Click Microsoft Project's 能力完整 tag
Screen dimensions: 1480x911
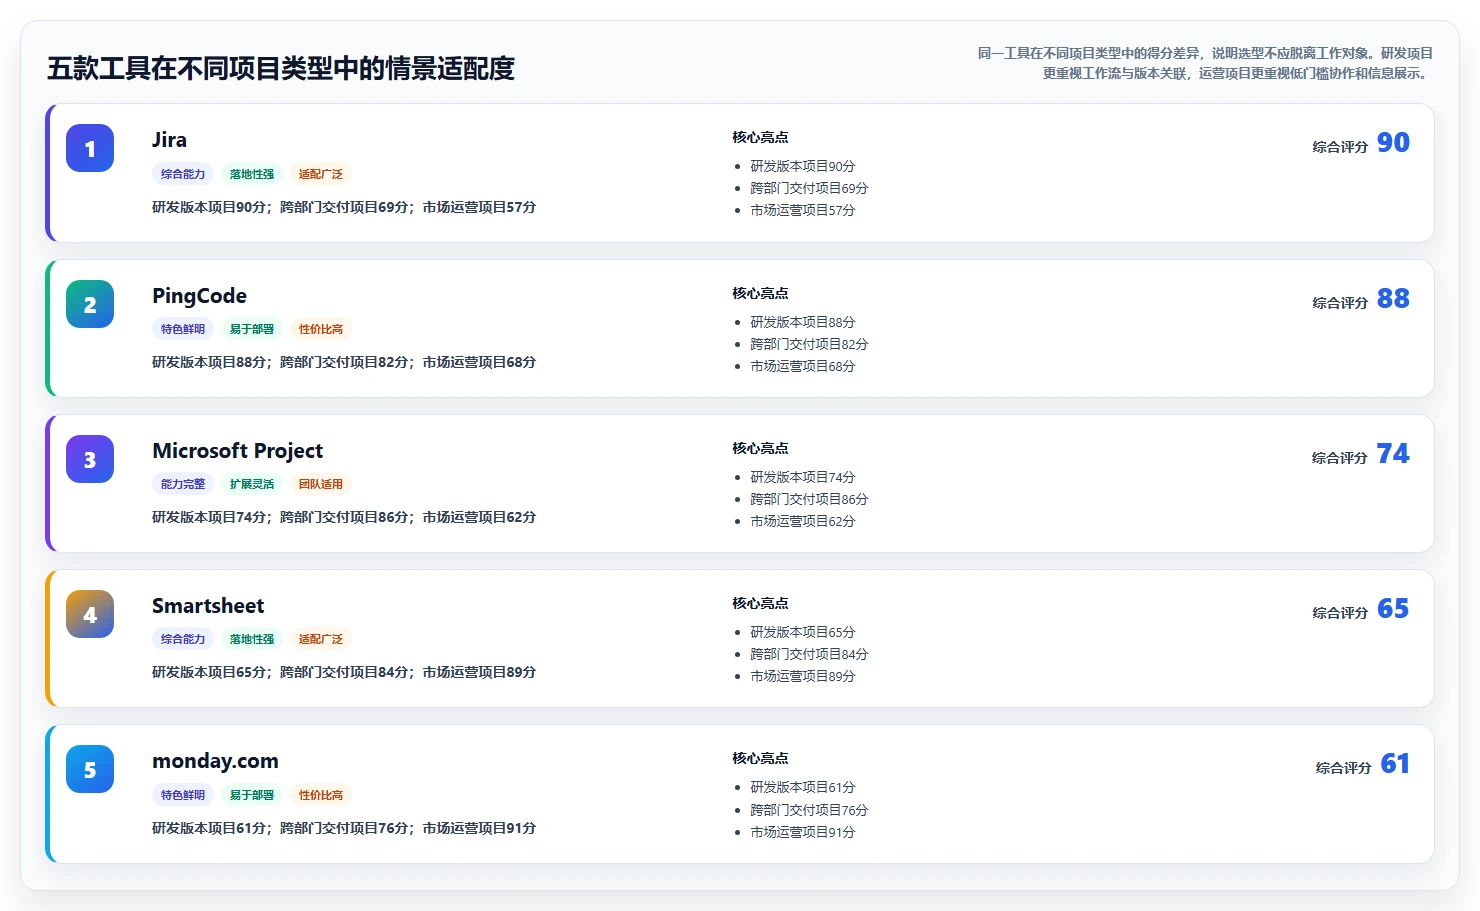[x=183, y=484]
